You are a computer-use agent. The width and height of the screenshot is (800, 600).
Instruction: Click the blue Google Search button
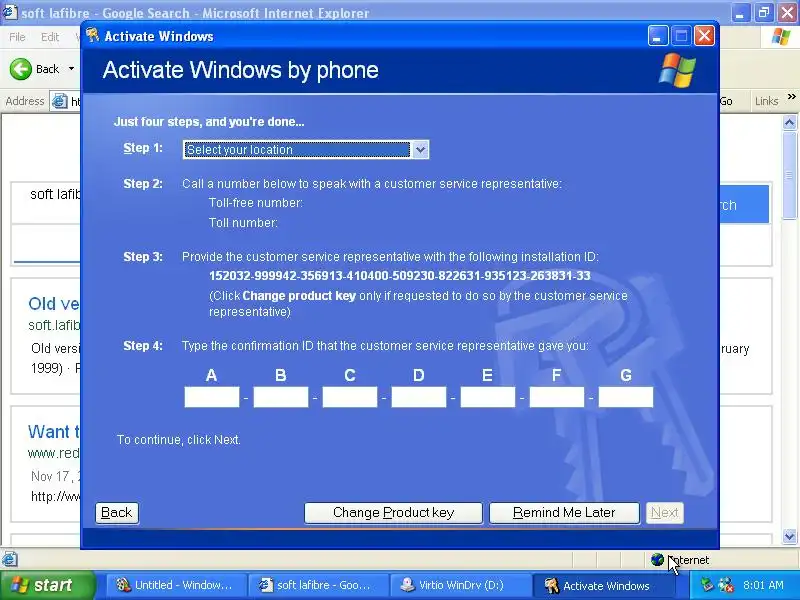click(744, 204)
